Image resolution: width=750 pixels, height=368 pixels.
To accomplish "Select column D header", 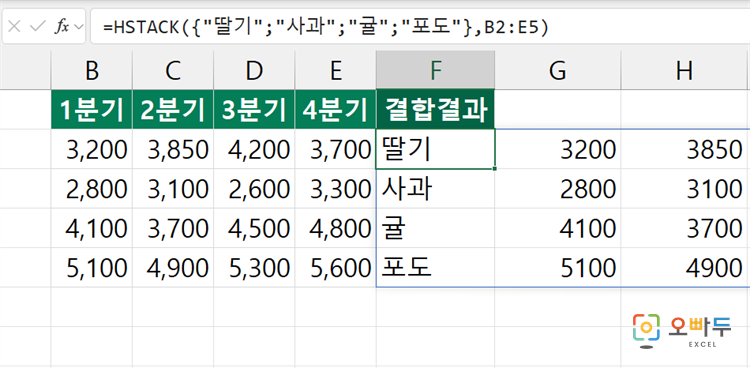I will click(254, 70).
